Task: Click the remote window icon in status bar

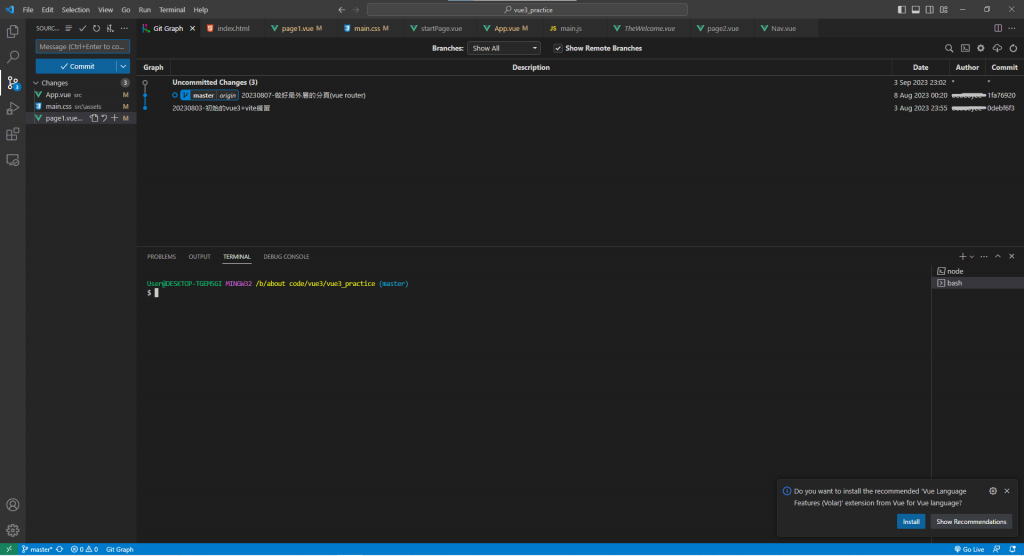Action: 8,549
